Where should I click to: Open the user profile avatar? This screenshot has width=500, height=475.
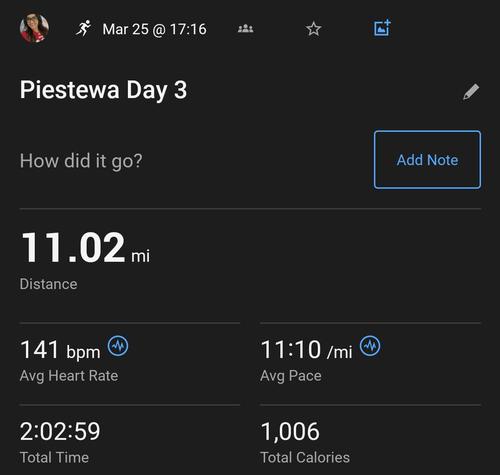pos(34,28)
